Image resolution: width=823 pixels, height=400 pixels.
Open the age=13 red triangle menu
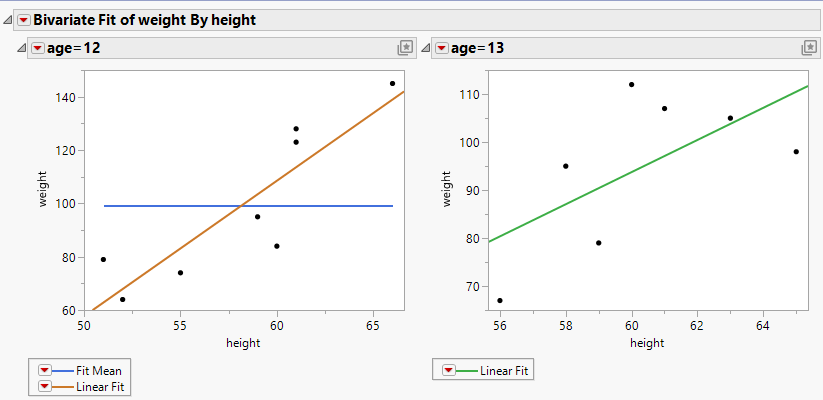point(441,48)
